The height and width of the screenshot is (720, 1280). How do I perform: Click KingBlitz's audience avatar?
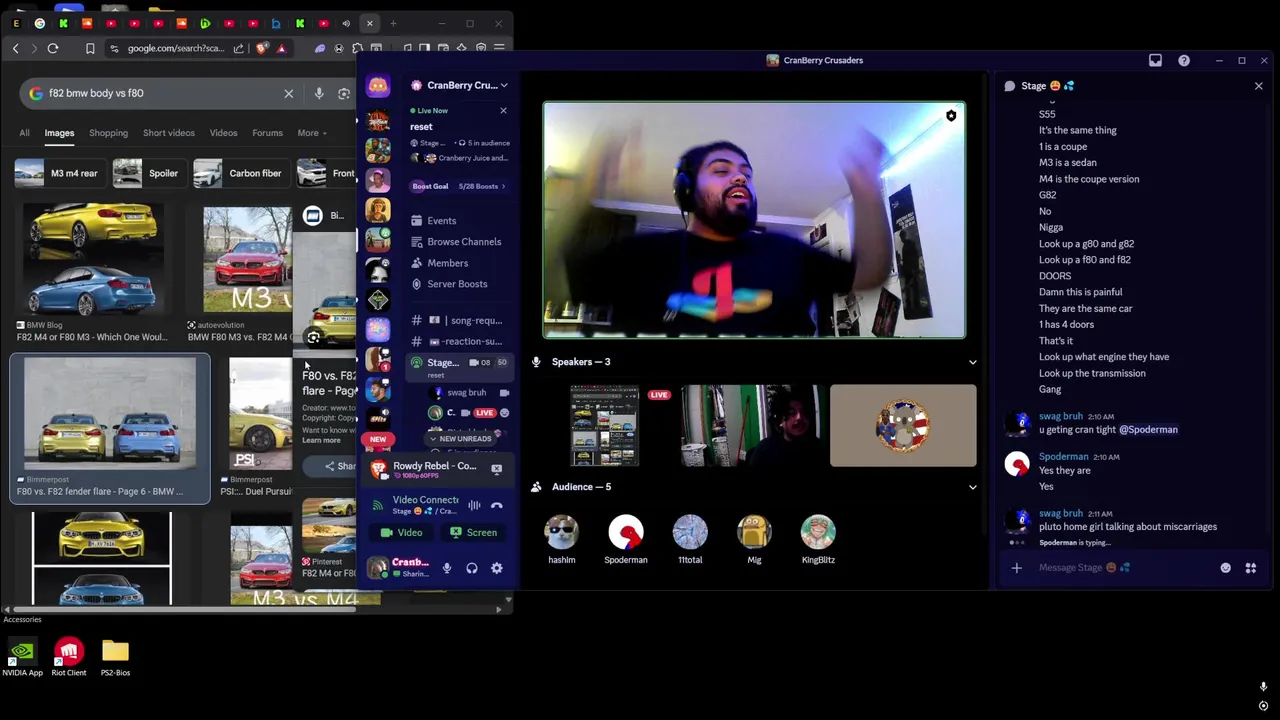818,533
